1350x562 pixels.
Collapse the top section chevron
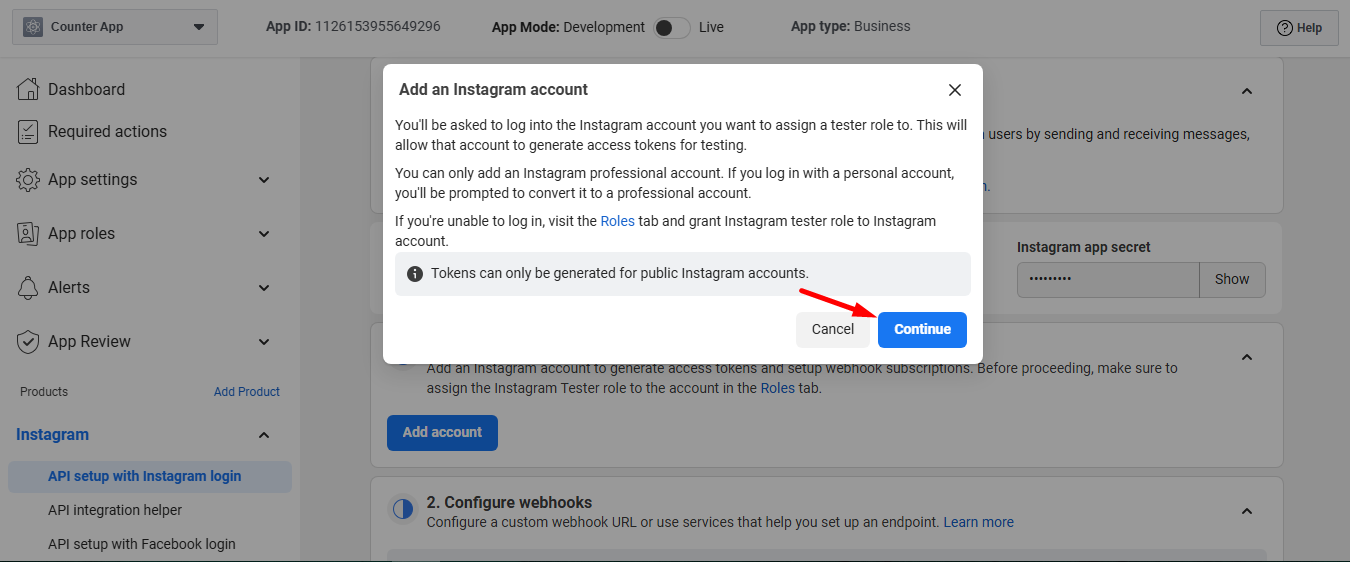[x=1247, y=91]
